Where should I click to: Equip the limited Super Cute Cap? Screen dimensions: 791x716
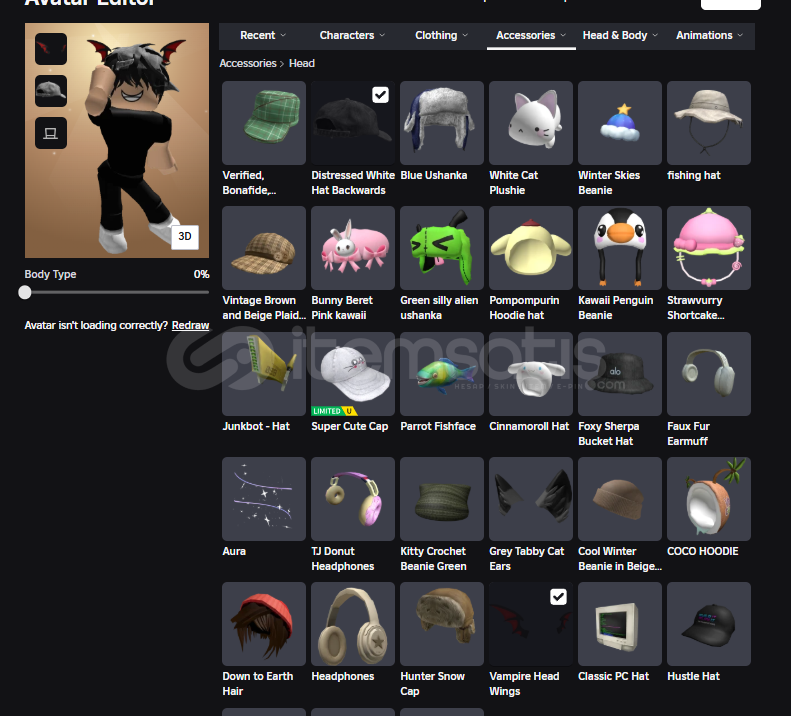pyautogui.click(x=353, y=374)
